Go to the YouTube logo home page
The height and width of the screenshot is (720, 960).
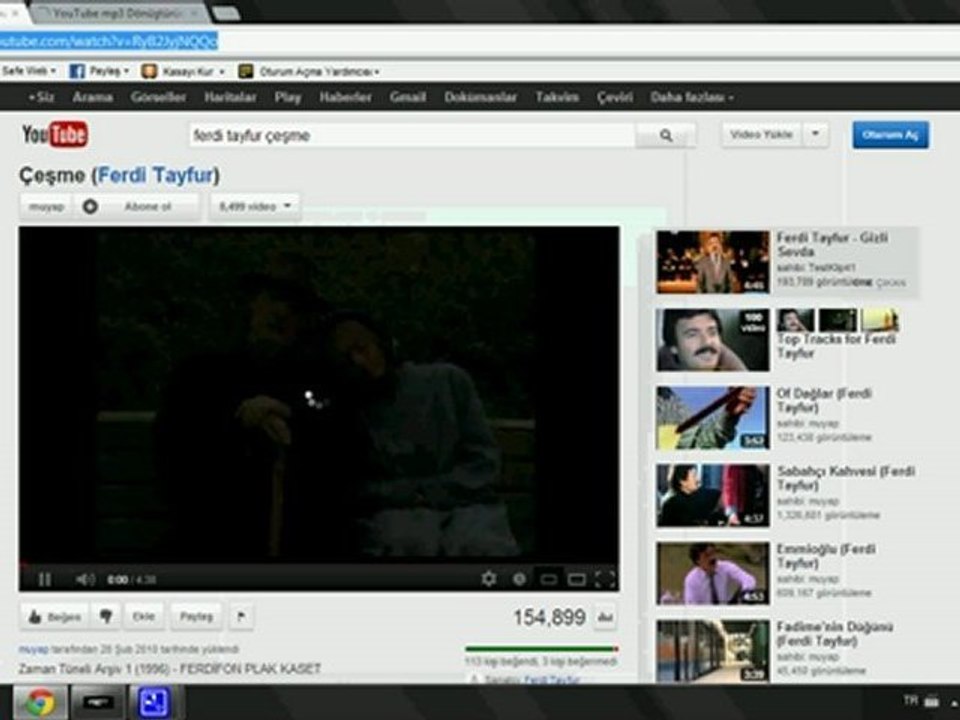pos(55,135)
